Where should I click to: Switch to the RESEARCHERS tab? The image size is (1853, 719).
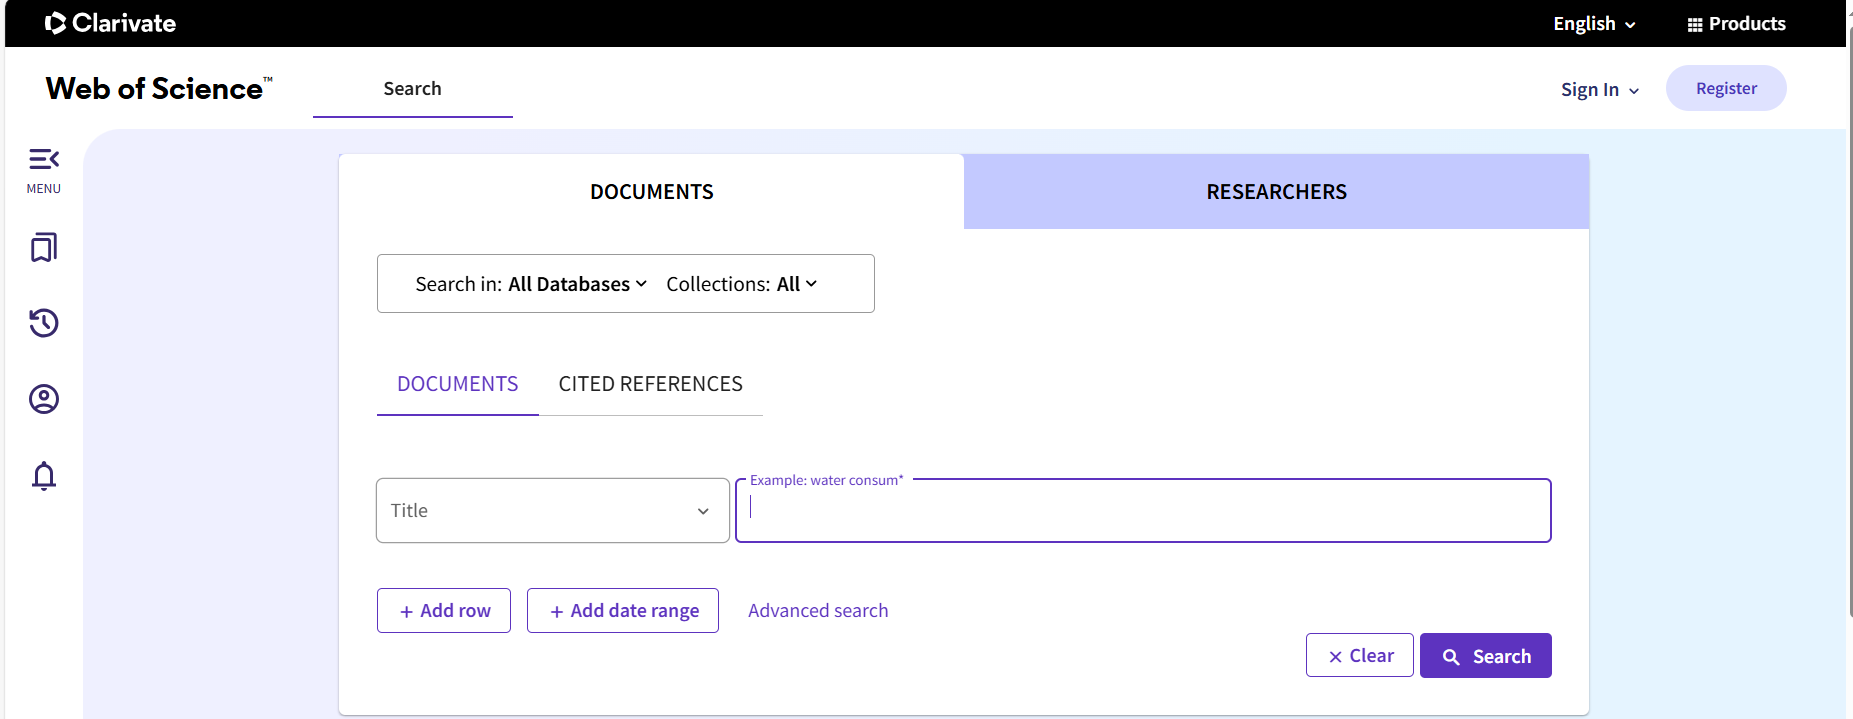click(x=1276, y=192)
